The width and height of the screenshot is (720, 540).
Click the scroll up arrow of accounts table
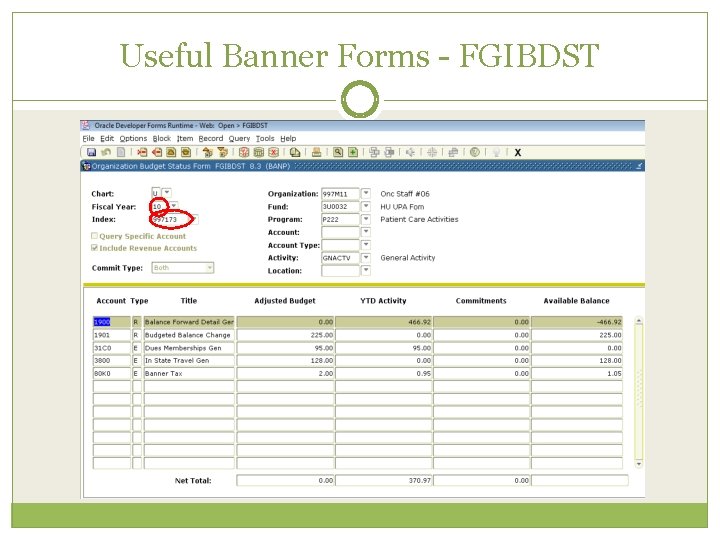coord(639,321)
